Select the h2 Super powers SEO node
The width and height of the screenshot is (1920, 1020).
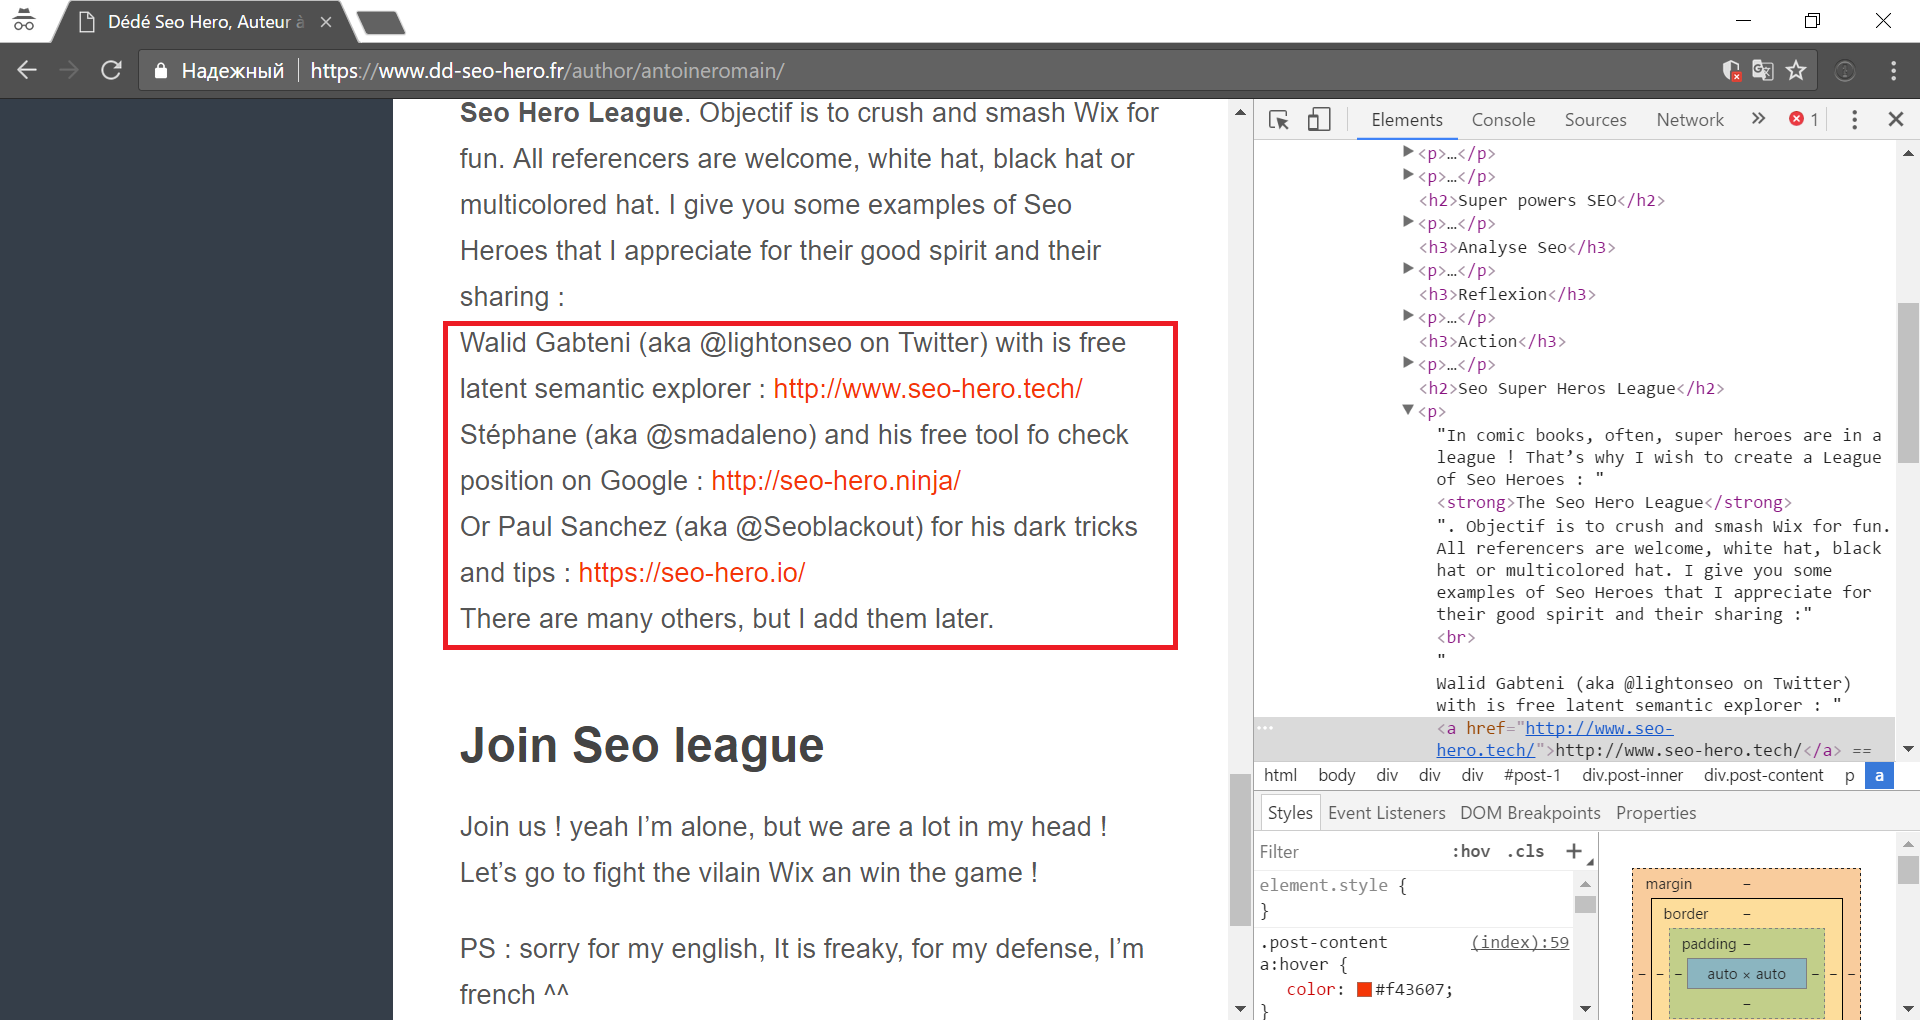(x=1541, y=200)
